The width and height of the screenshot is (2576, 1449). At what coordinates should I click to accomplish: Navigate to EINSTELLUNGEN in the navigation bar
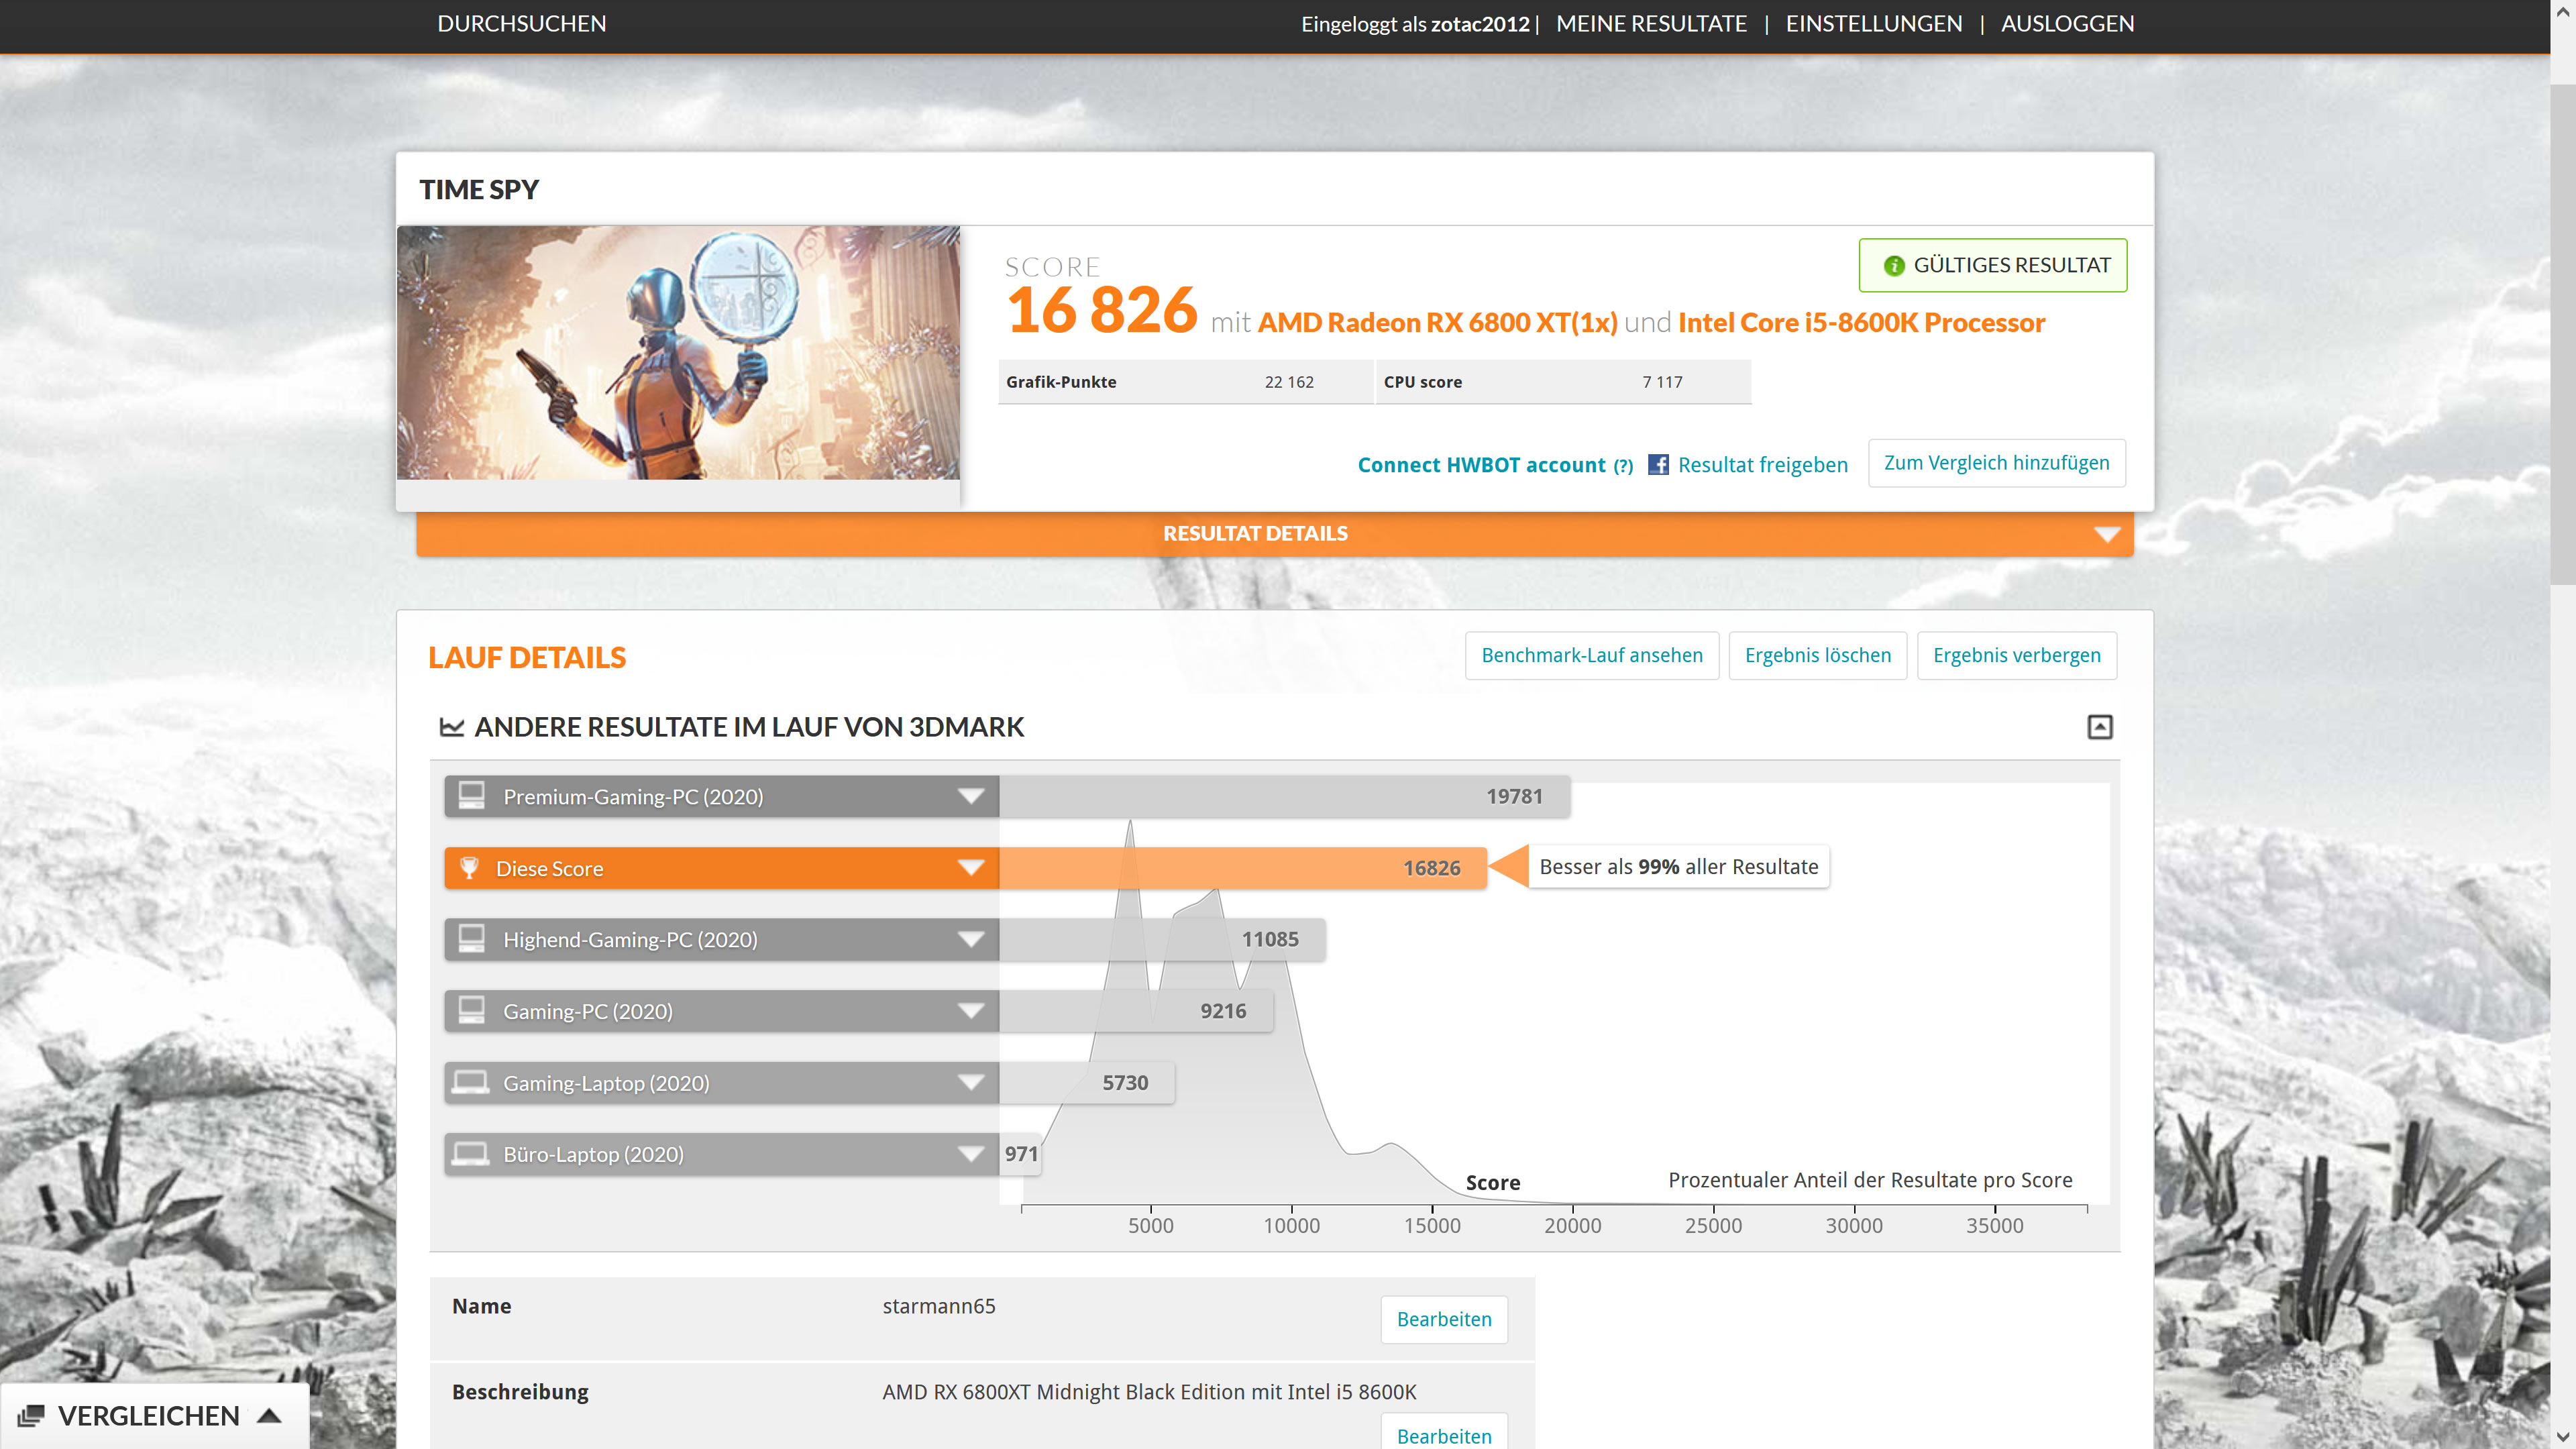click(x=1874, y=23)
